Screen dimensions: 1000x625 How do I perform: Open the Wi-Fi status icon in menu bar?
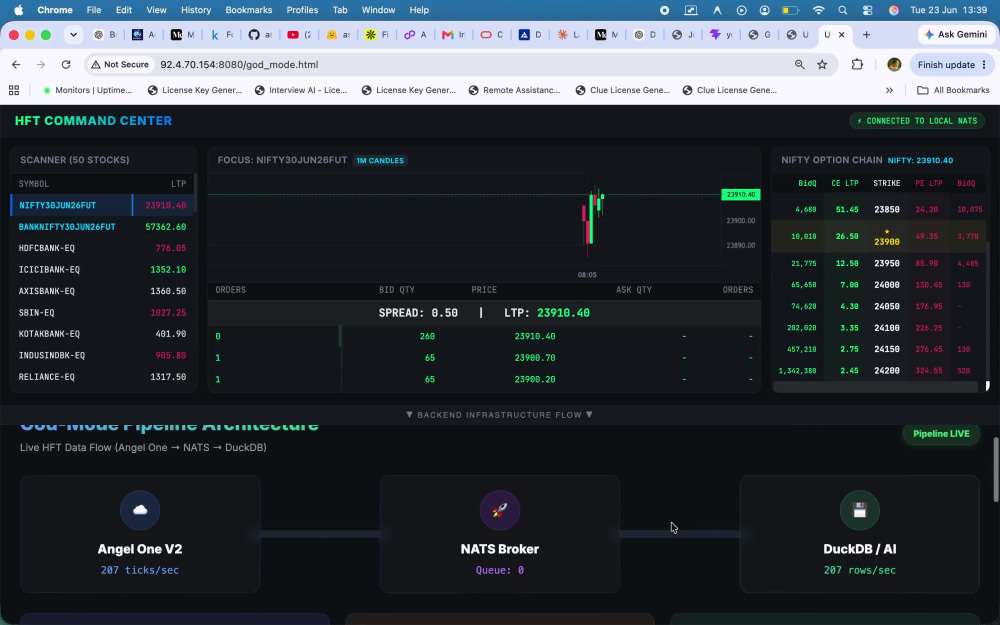819,10
